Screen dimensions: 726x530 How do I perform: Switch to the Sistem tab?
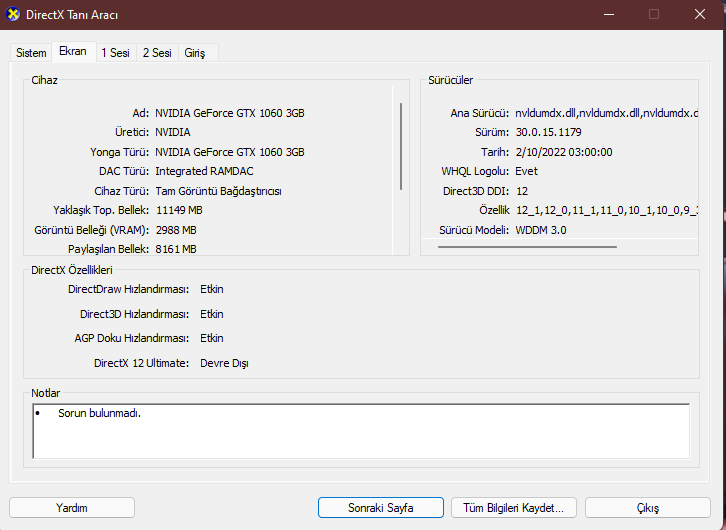(x=31, y=53)
